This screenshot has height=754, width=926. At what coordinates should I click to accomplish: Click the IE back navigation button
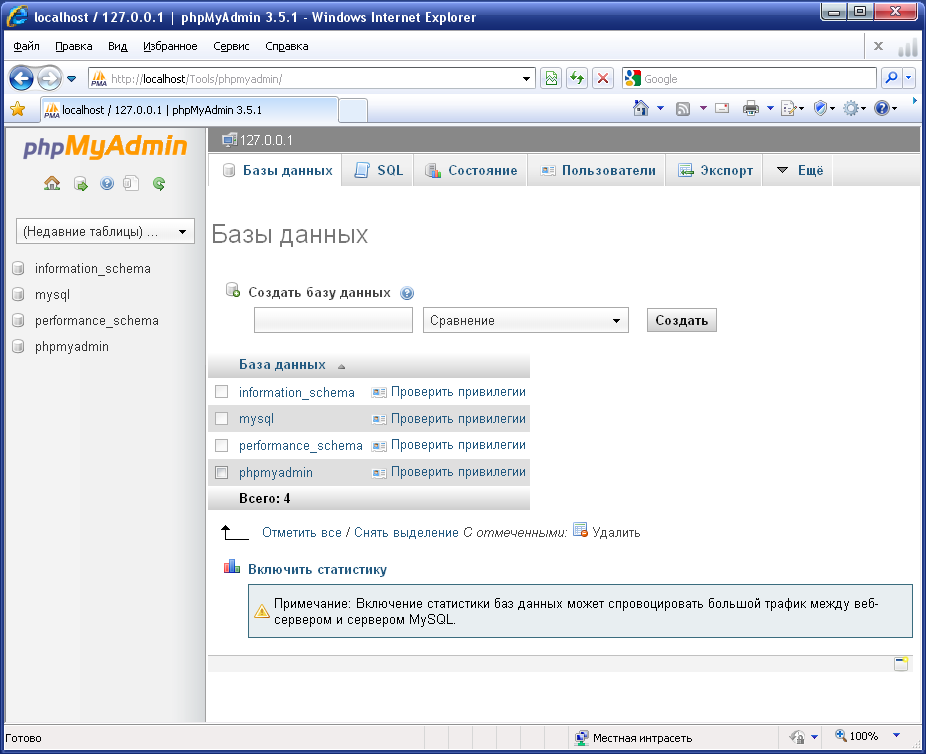pyautogui.click(x=21, y=79)
